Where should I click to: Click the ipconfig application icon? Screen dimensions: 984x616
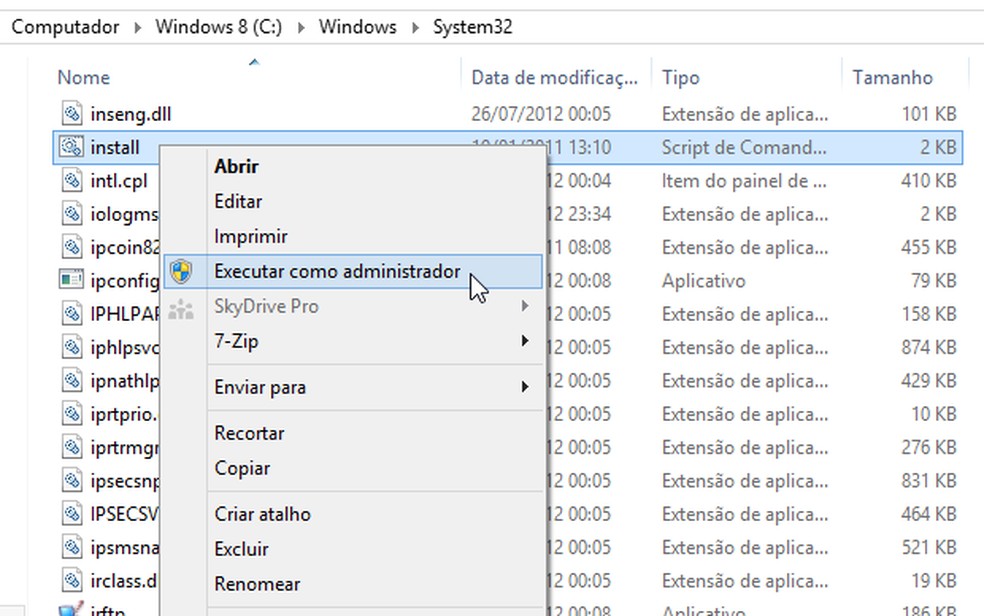click(x=71, y=280)
